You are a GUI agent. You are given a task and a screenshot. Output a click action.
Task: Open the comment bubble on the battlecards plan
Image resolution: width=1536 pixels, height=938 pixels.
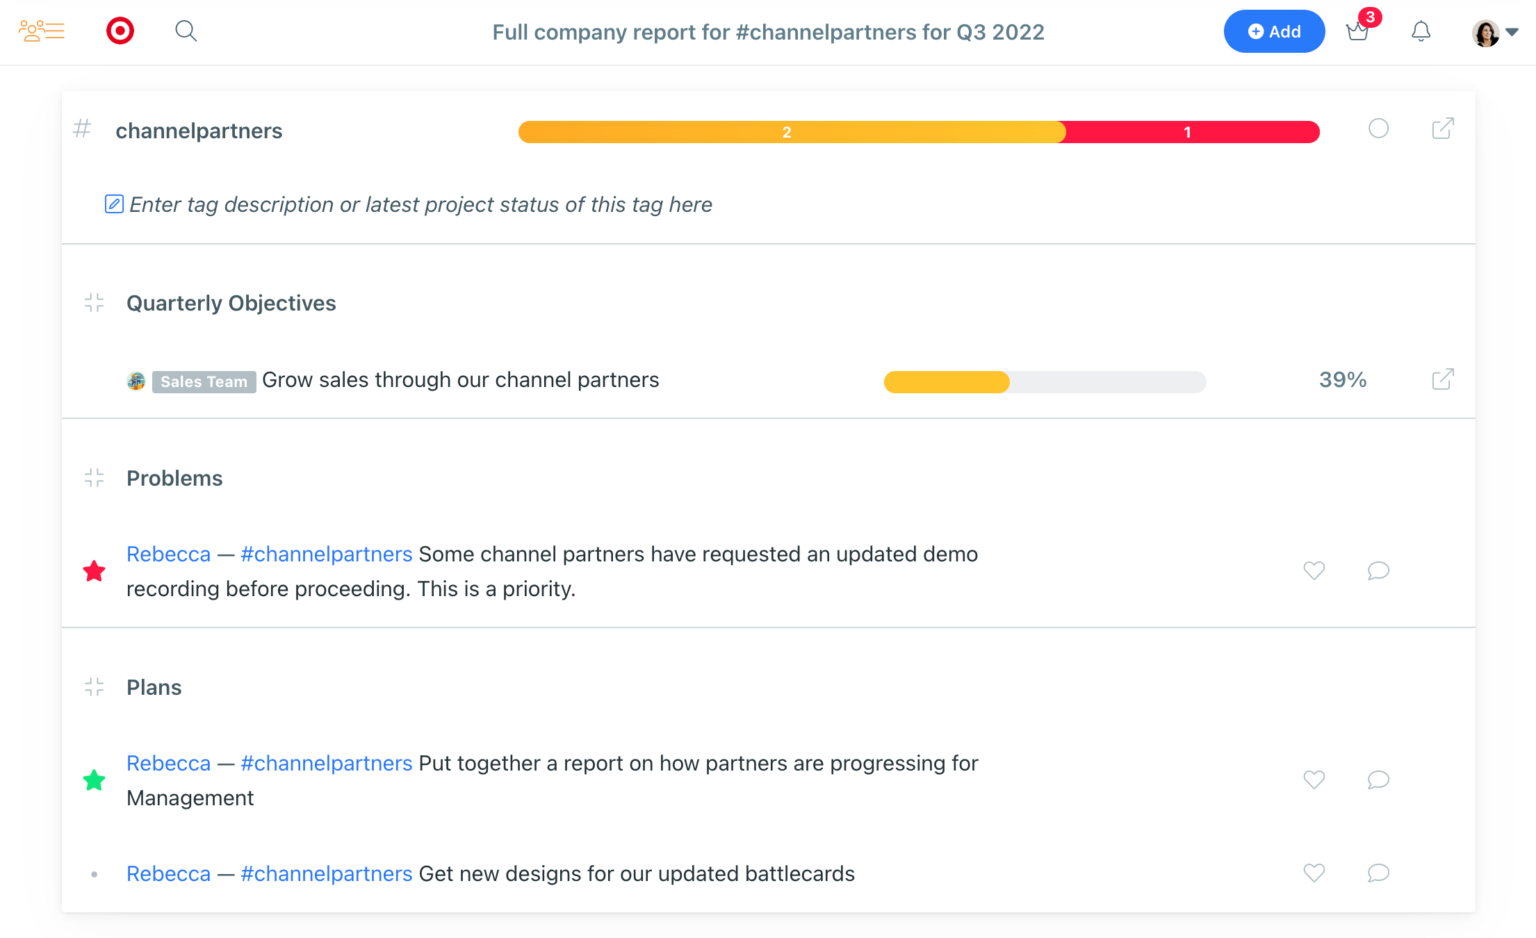point(1378,873)
